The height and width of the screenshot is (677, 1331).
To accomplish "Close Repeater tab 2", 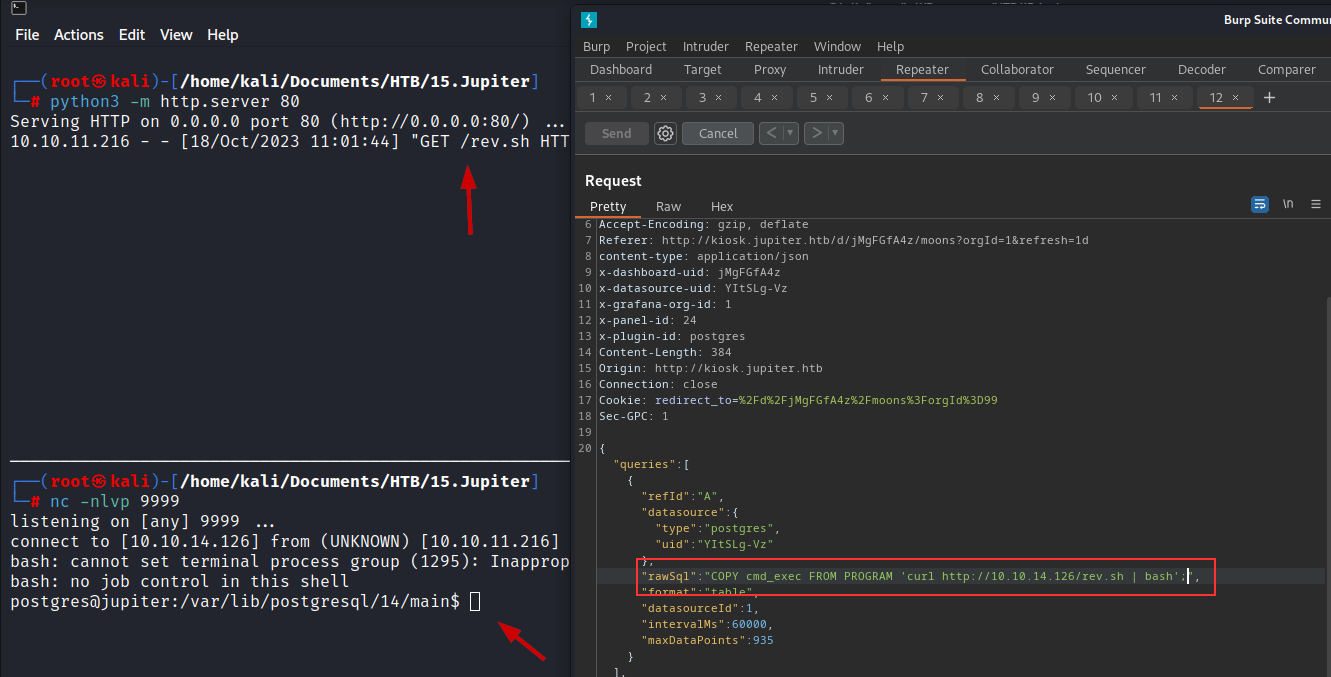I will pos(664,98).
